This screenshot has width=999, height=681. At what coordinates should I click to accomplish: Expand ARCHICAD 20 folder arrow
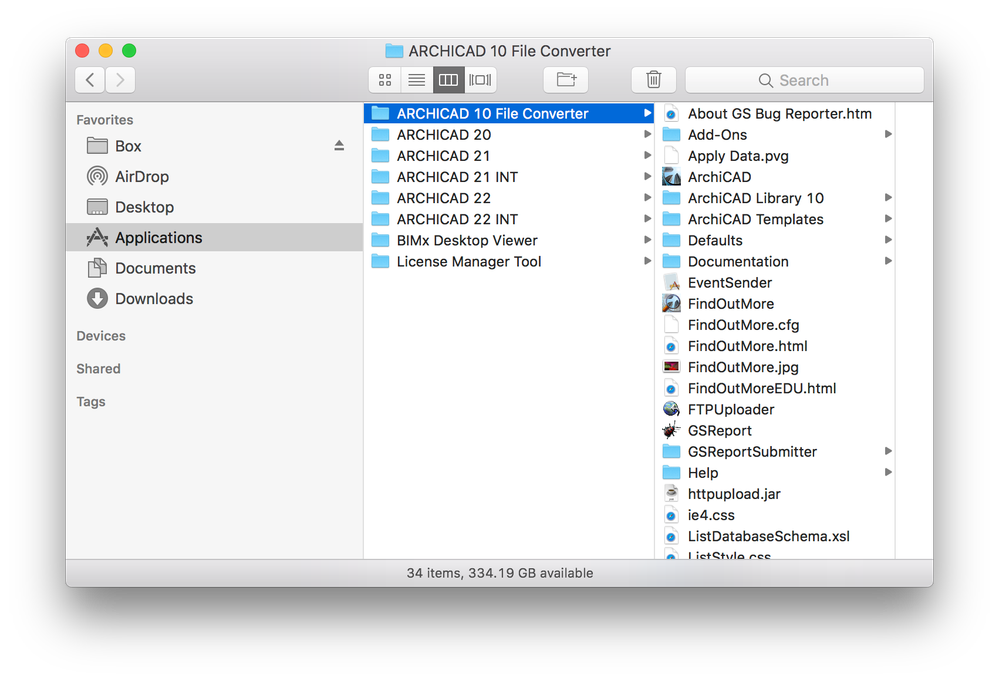(x=647, y=134)
